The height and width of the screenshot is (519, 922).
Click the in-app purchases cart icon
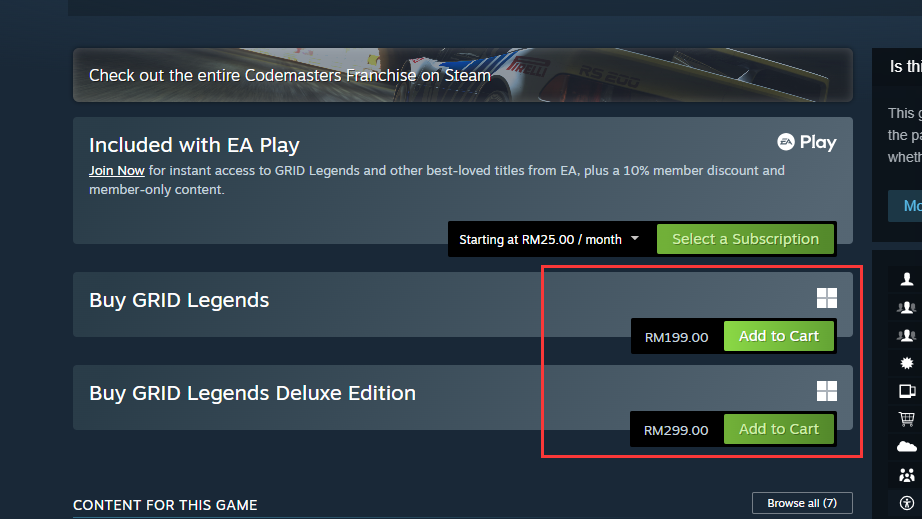coord(907,419)
